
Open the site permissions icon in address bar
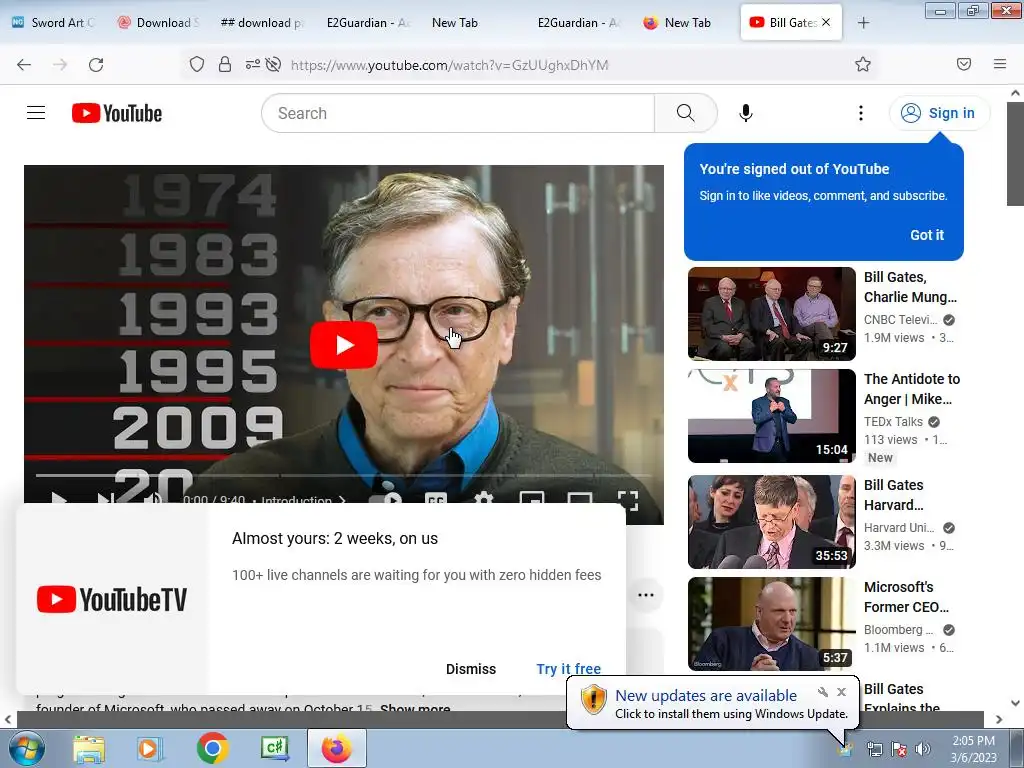[252, 64]
